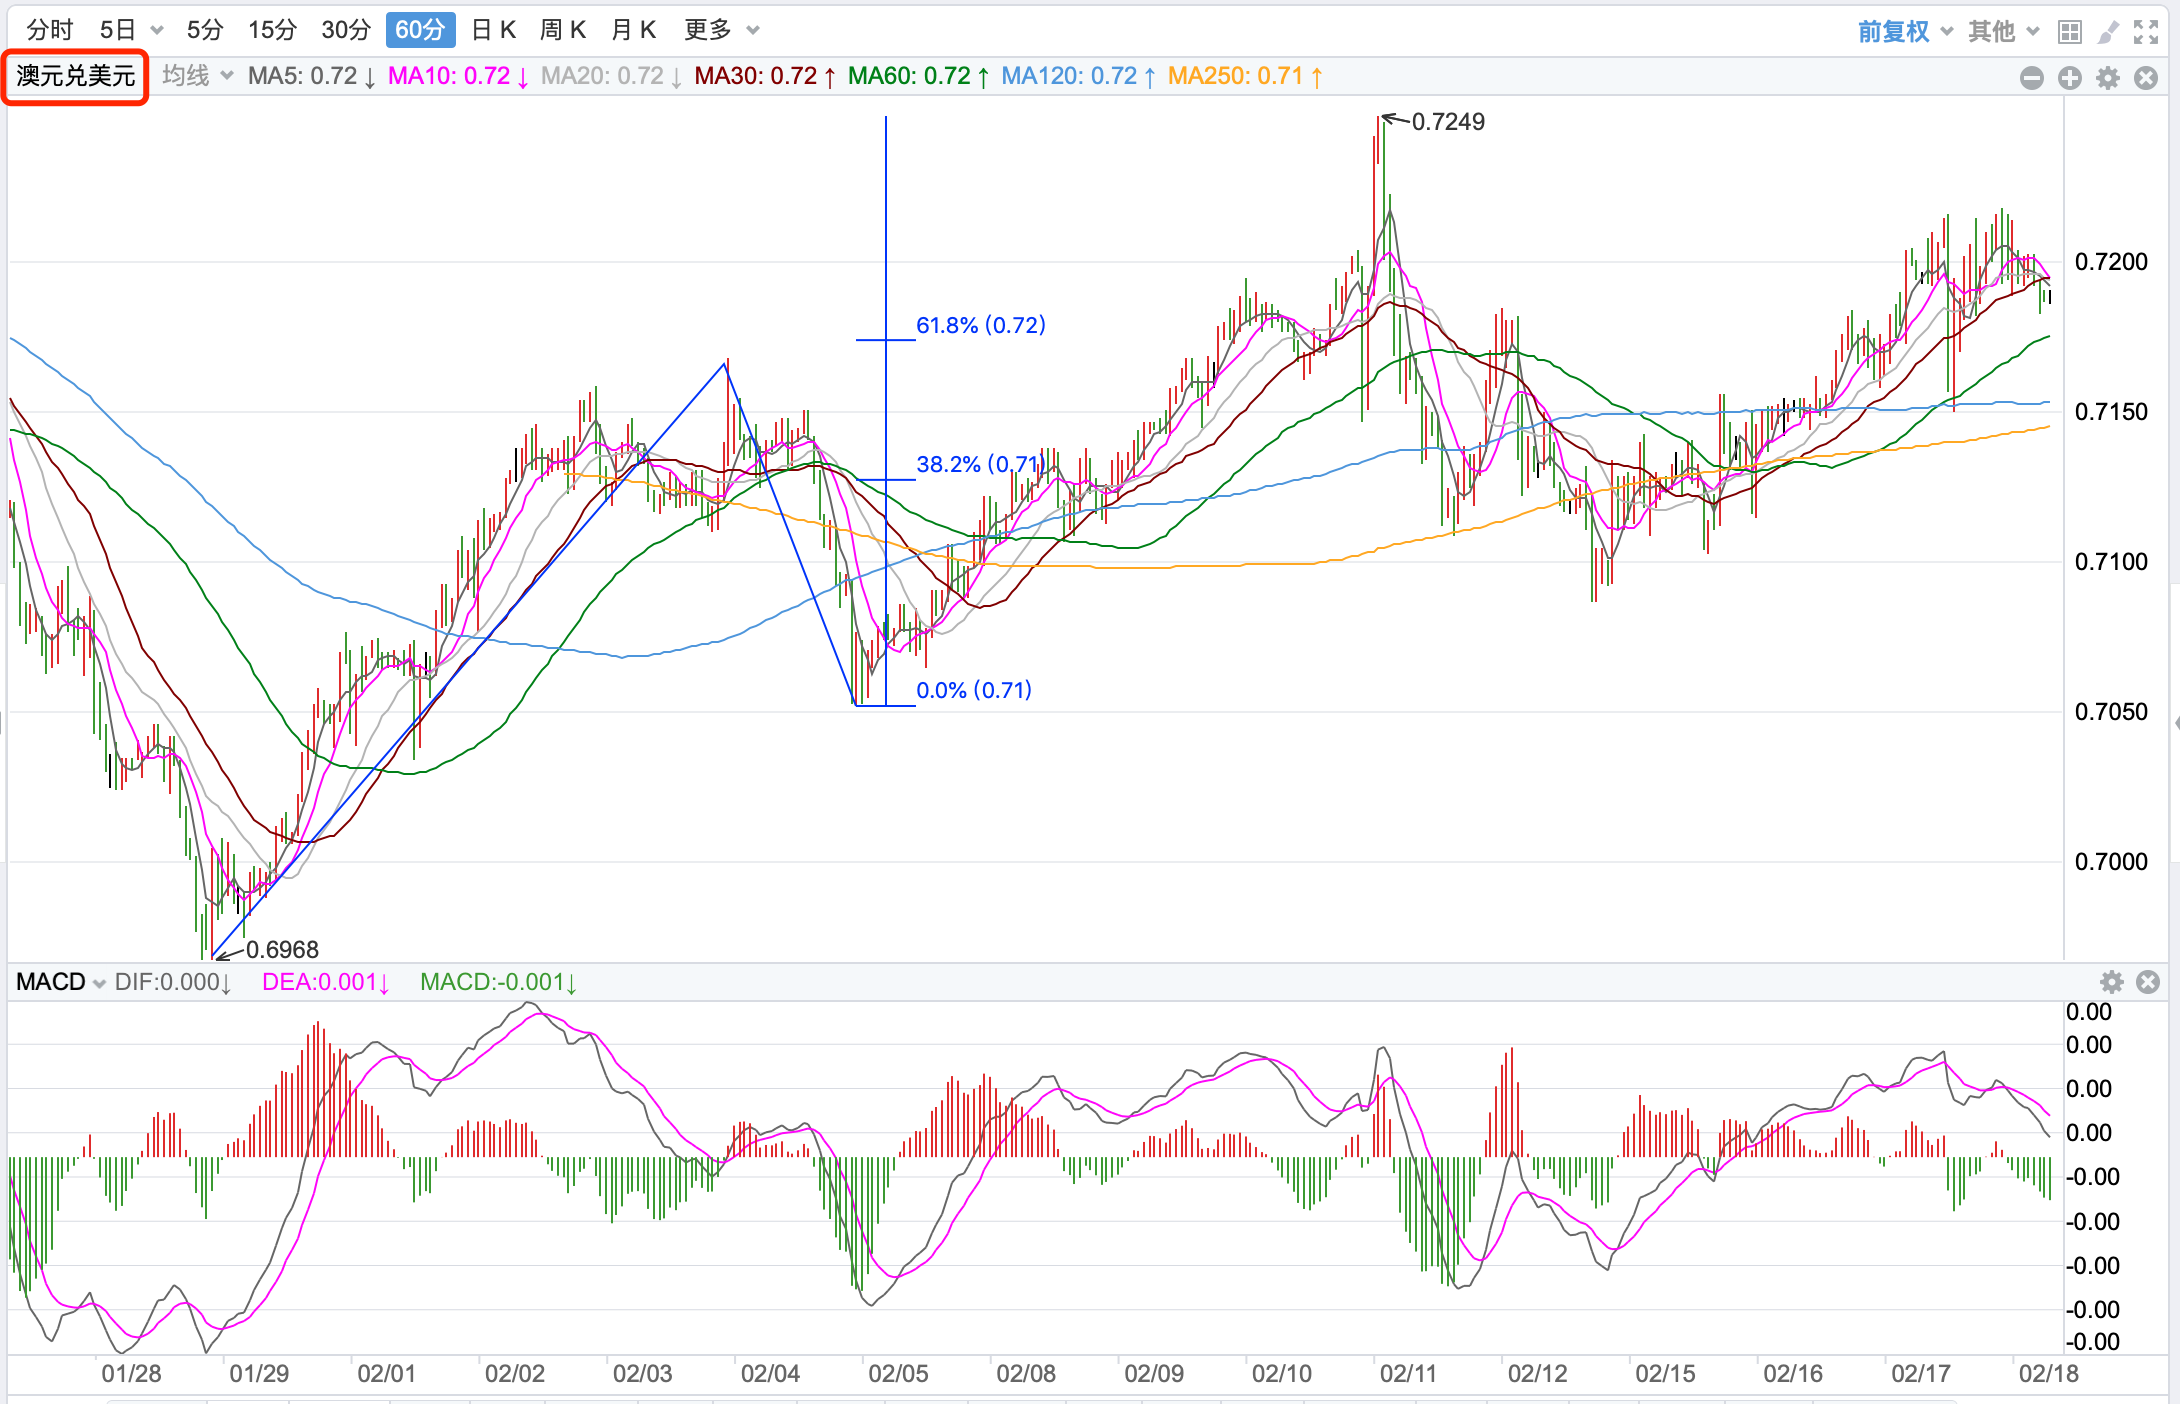The height and width of the screenshot is (1404, 2180).
Task: Open the MACD indicator selector dropdown
Action: (60, 982)
